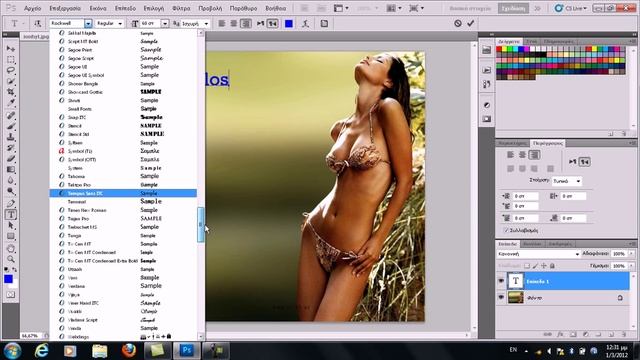Viewport: 640px width, 360px height.
Task: Open the Επεξεργασία menu
Action: coord(65,8)
